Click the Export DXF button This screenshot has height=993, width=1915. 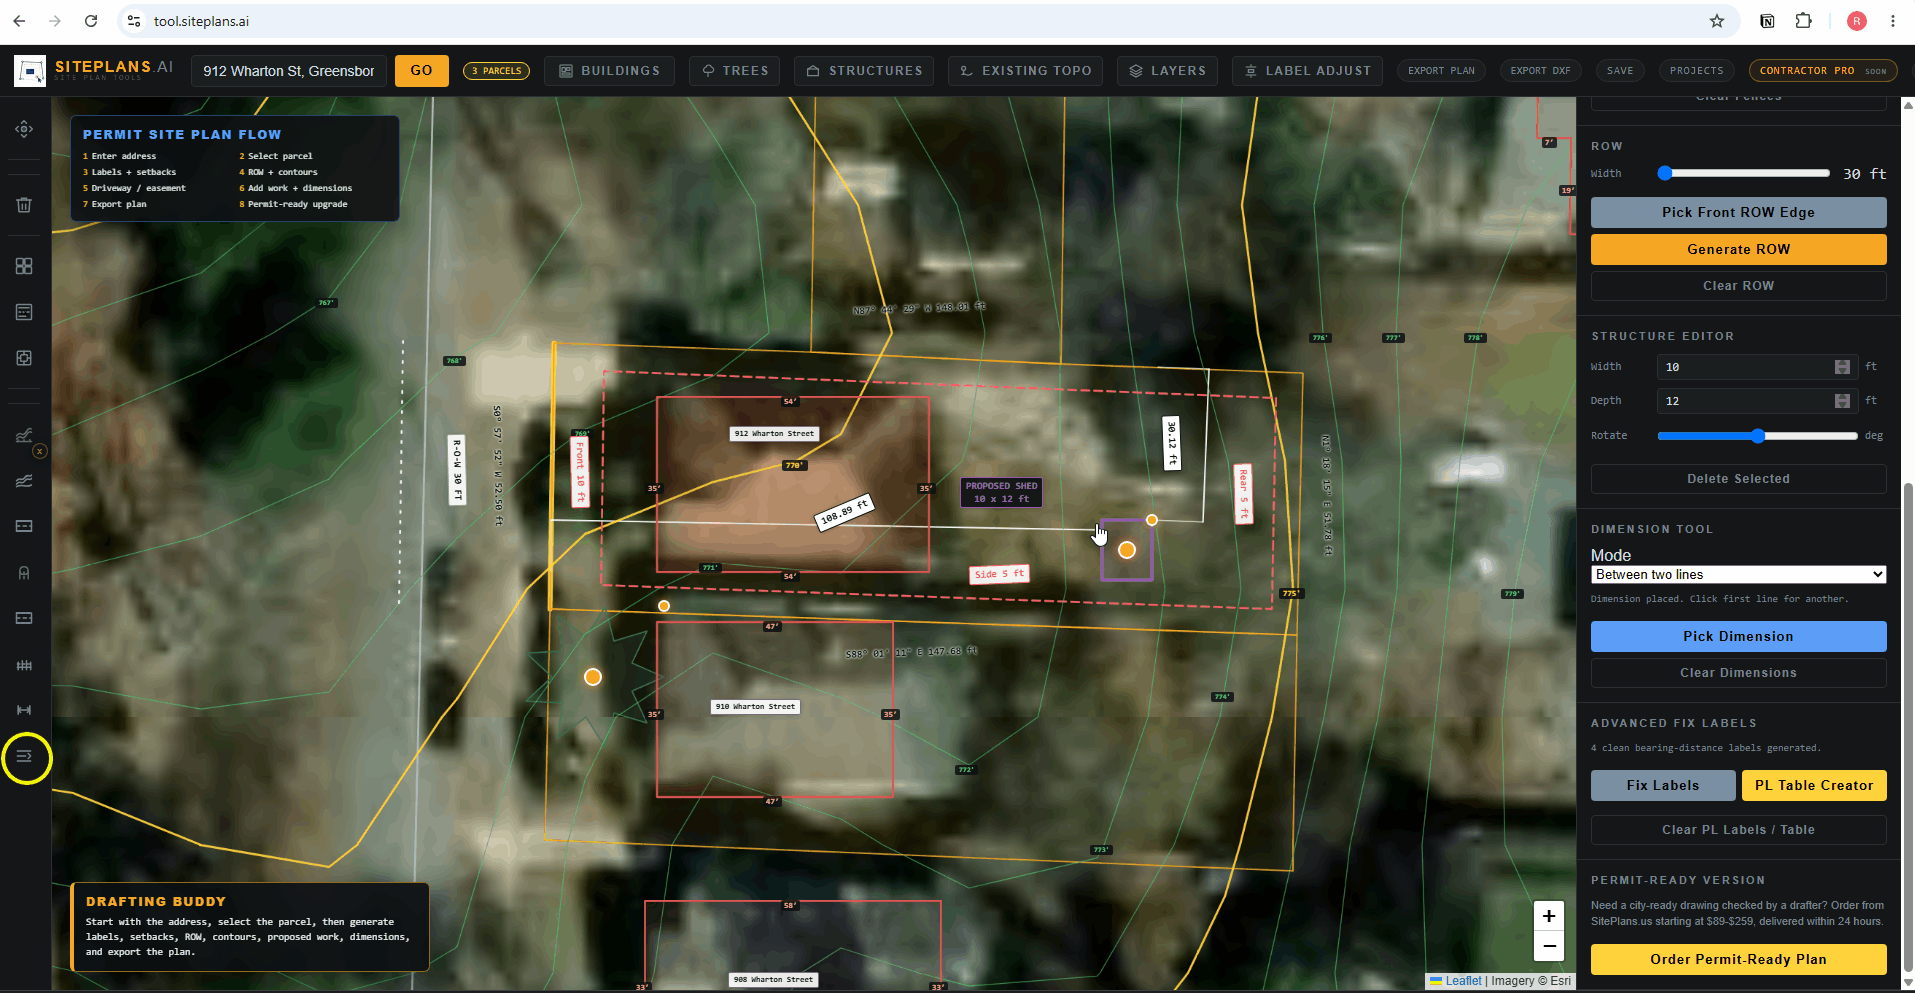pyautogui.click(x=1540, y=71)
